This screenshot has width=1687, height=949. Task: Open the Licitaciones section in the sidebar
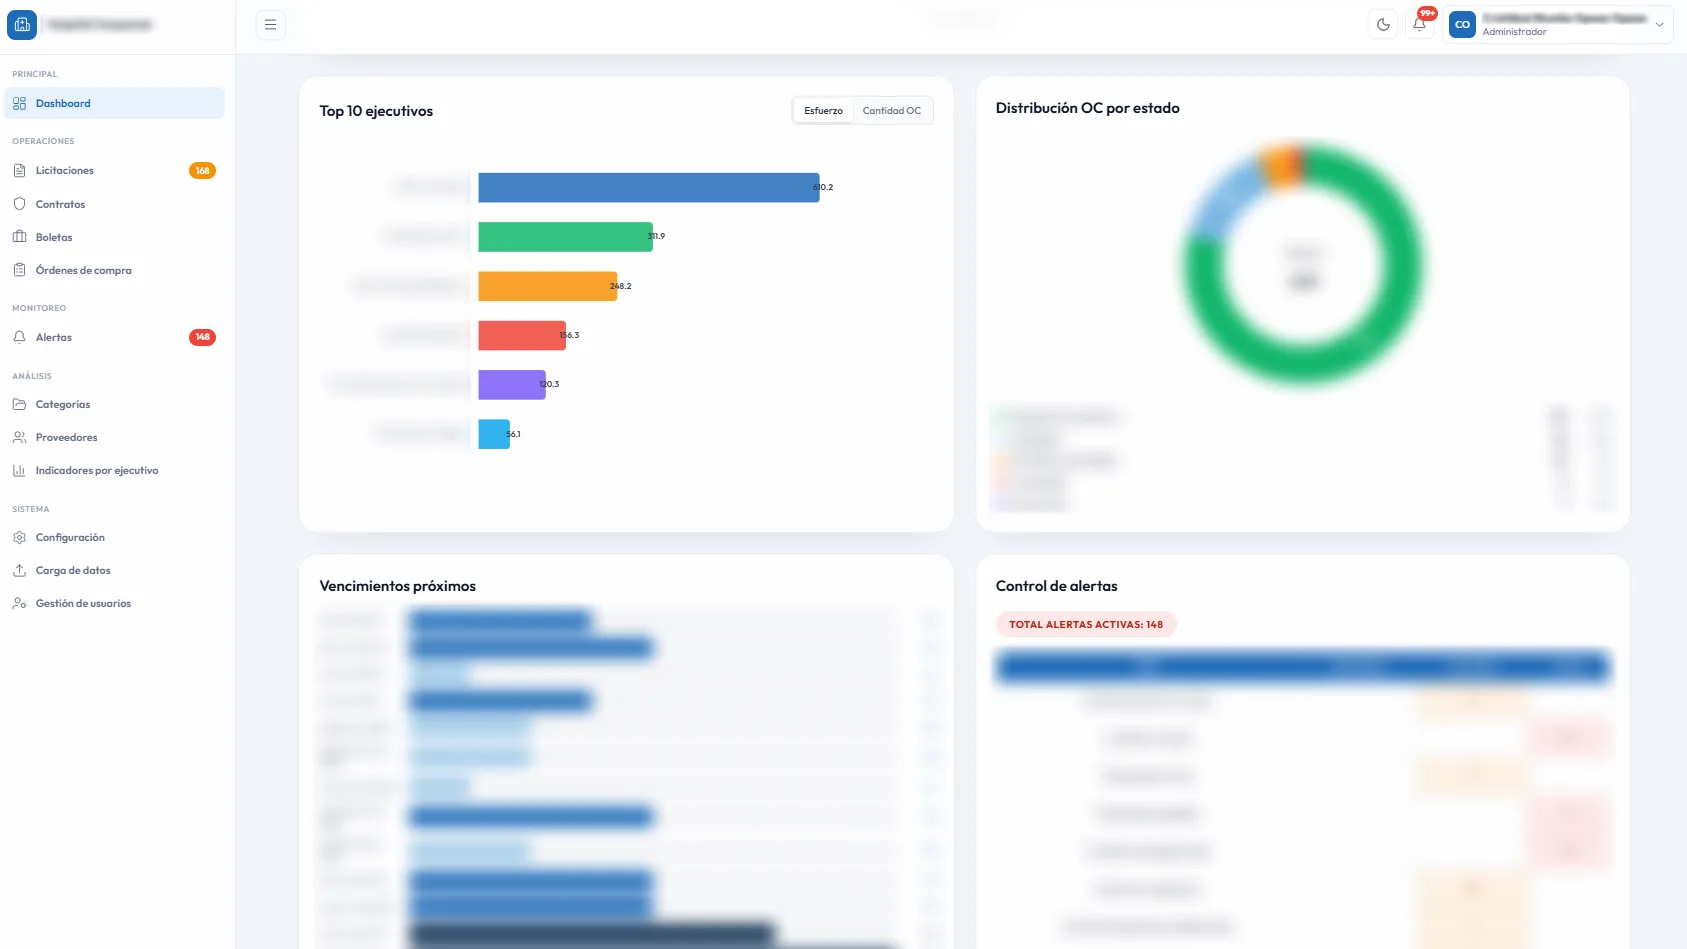(63, 170)
